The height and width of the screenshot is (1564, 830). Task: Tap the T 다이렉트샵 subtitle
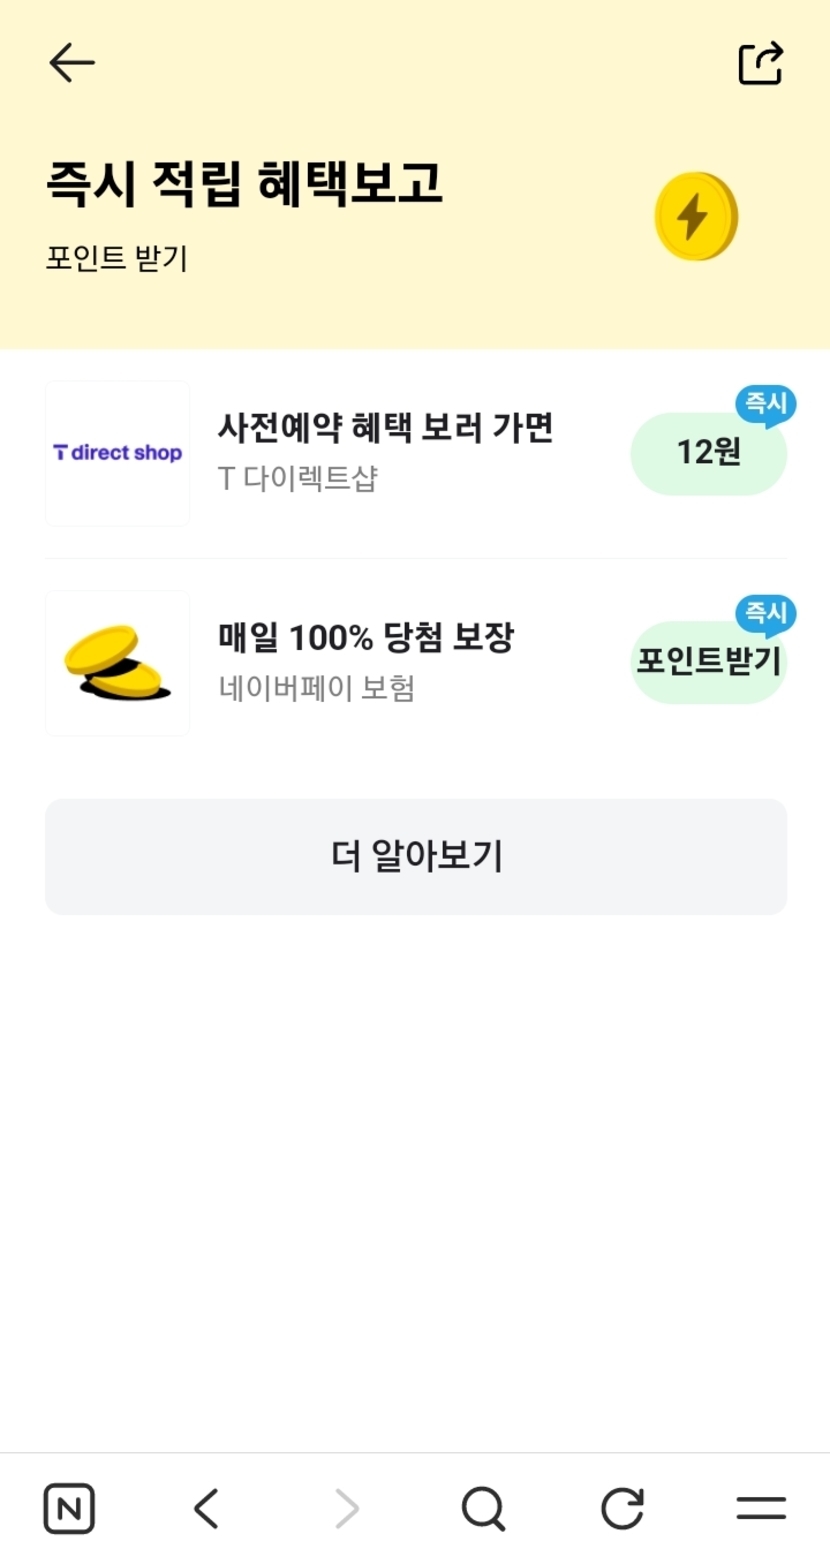[298, 479]
